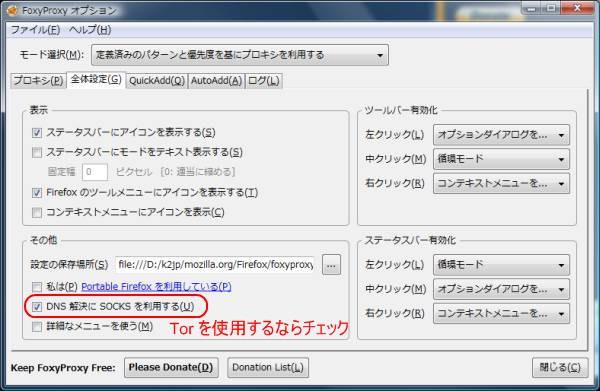This screenshot has height=391, width=600.
Task: Toggle Firefox のツールメニューにアイコンを表示する checkbox
Action: [37, 192]
